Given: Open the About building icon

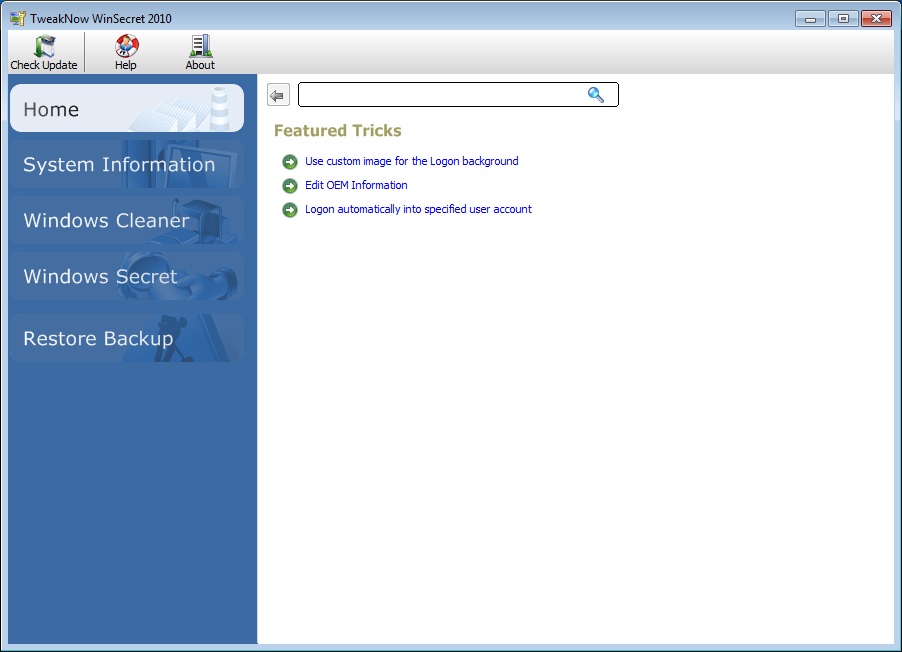Looking at the screenshot, I should pos(200,46).
